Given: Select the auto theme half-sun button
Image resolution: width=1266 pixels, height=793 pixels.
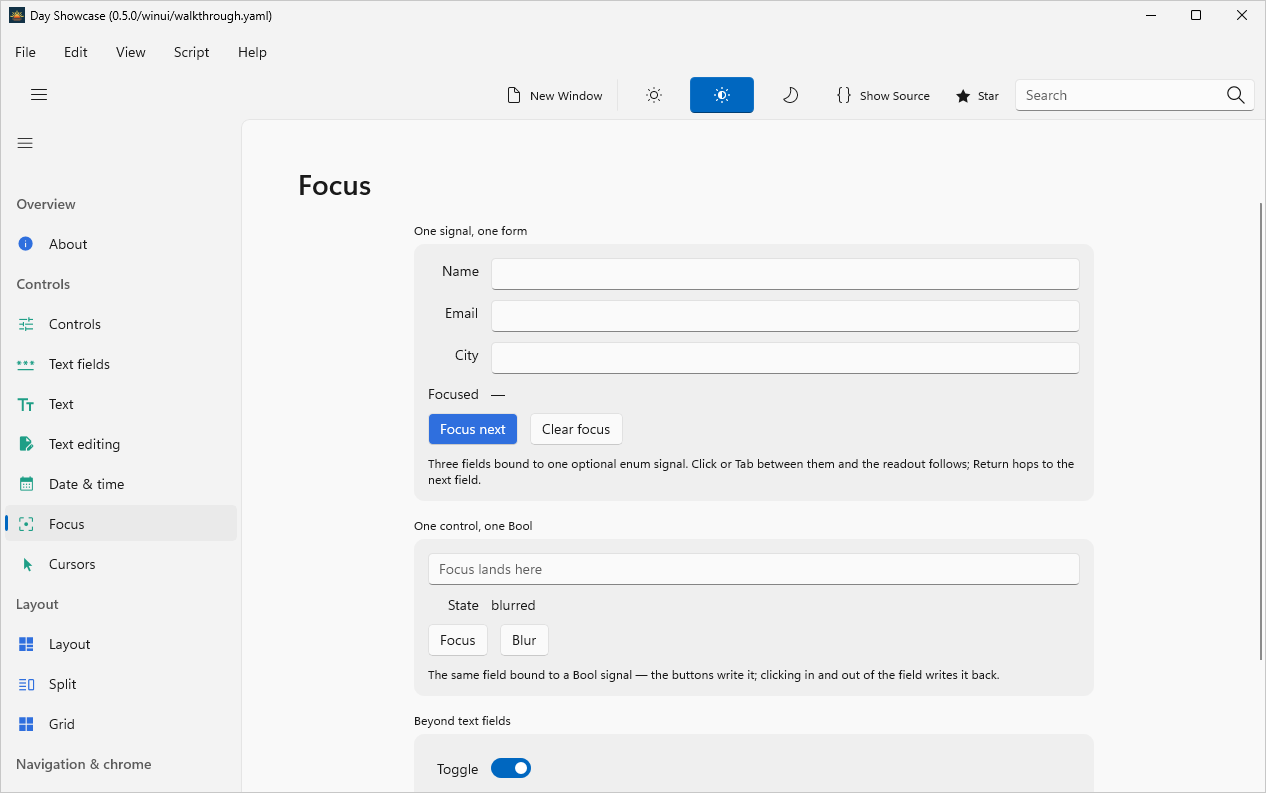Looking at the screenshot, I should click(722, 95).
